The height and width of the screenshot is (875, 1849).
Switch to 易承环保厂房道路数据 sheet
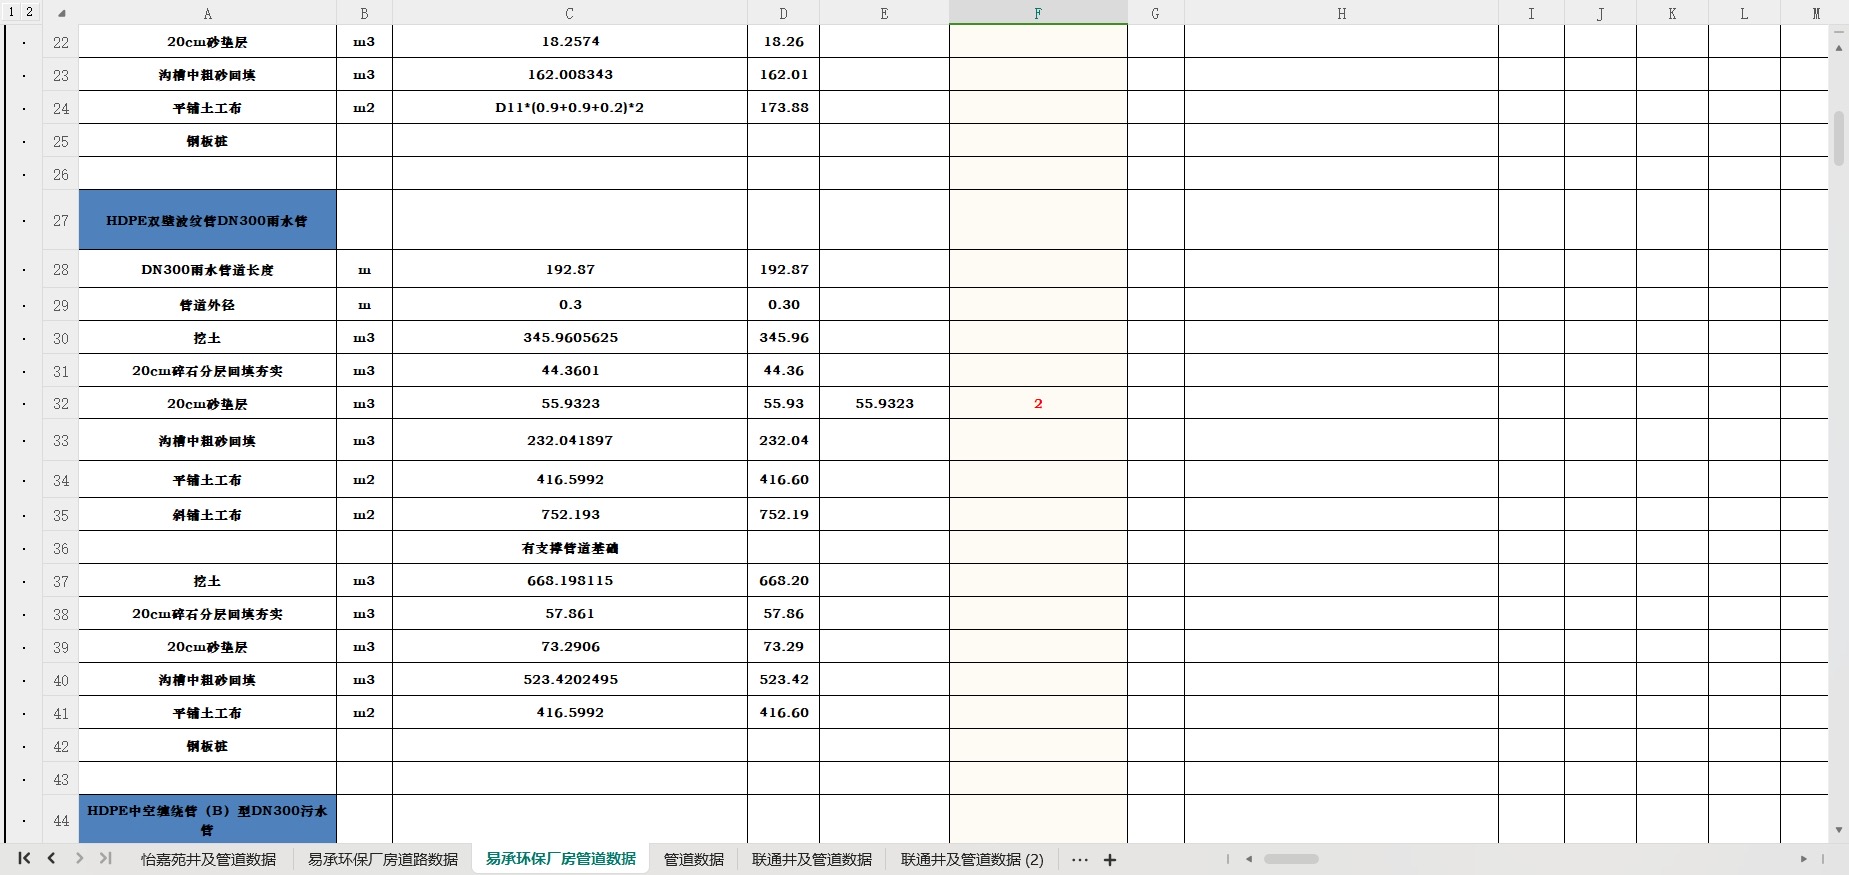(383, 859)
